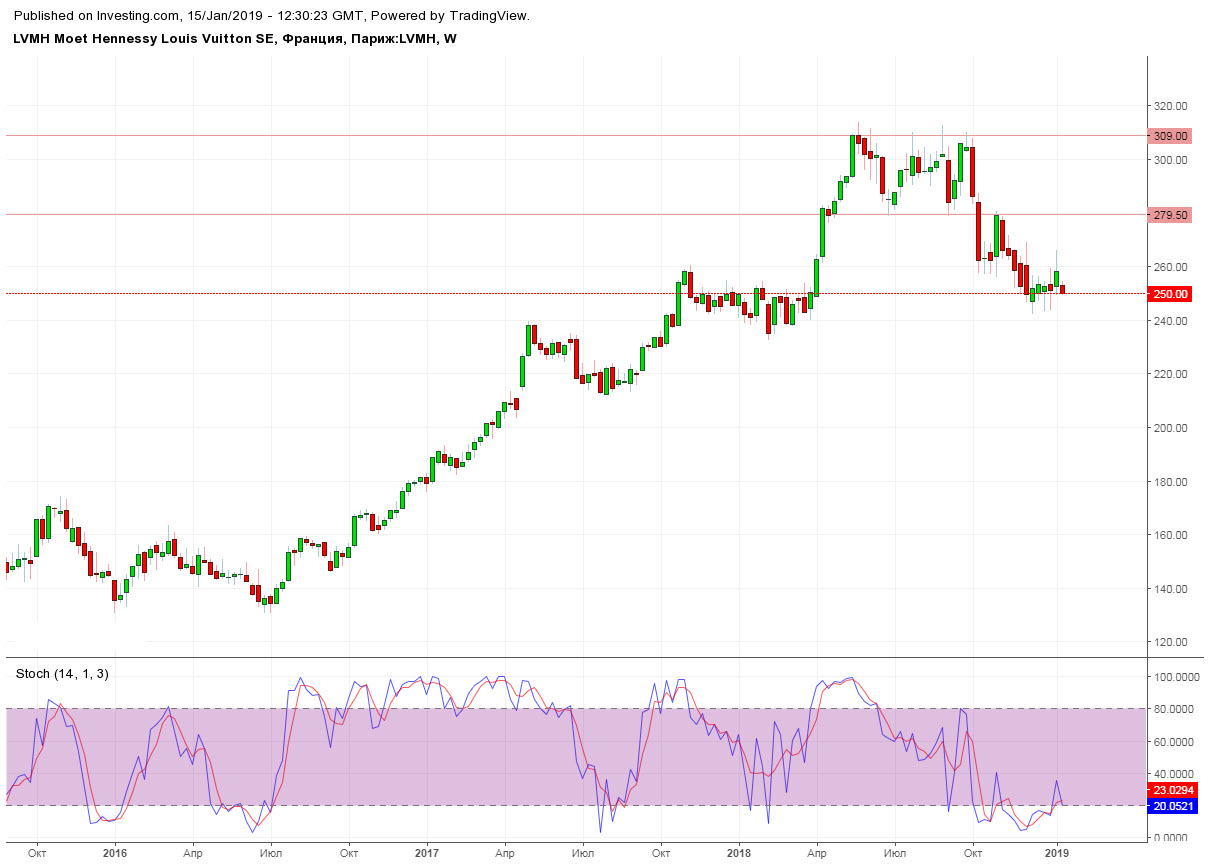Image resolution: width=1209 pixels, height=864 pixels.
Task: Click the current price 250.00 label
Action: pos(1171,294)
